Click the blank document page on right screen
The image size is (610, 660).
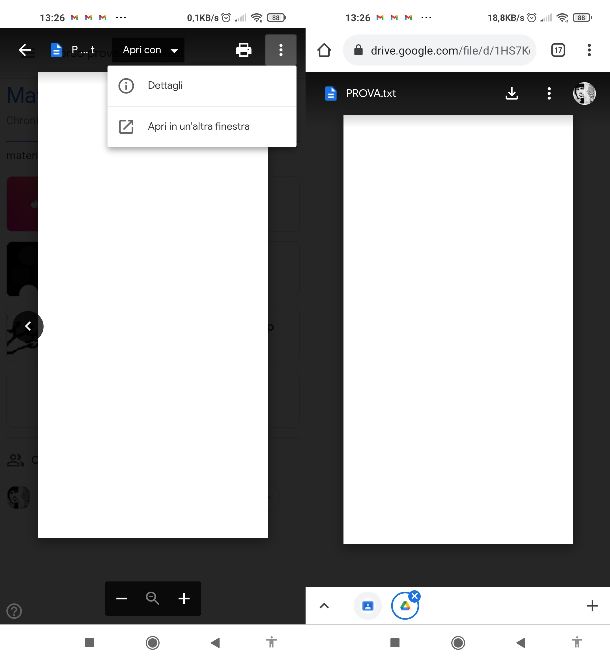[458, 330]
